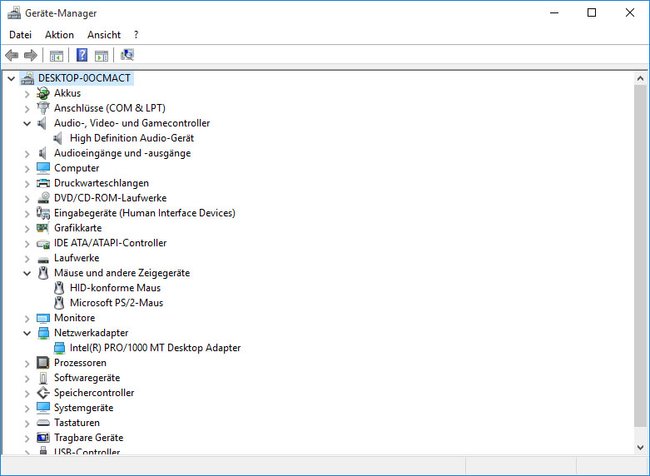Viewport: 650px width, 476px height.
Task: Expand the Anschlüsse (COM & LPT) category
Action: coord(27,109)
